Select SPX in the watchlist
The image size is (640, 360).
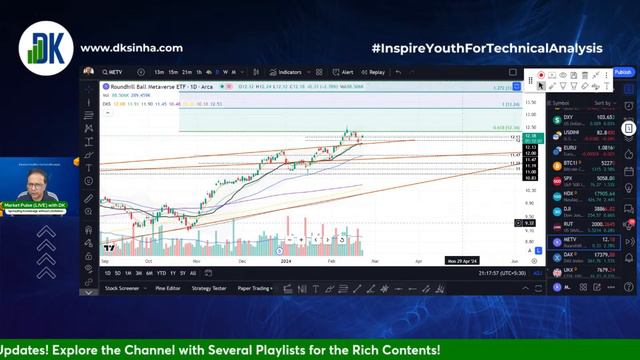[x=584, y=181]
